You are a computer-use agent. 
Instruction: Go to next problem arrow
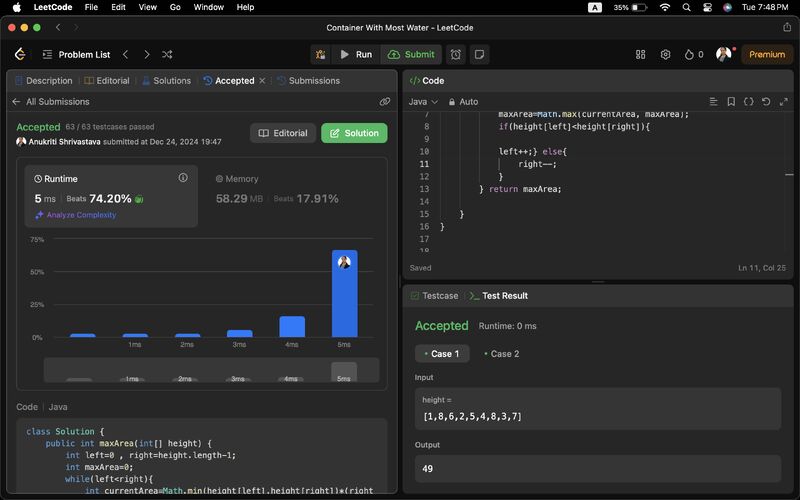(147, 54)
